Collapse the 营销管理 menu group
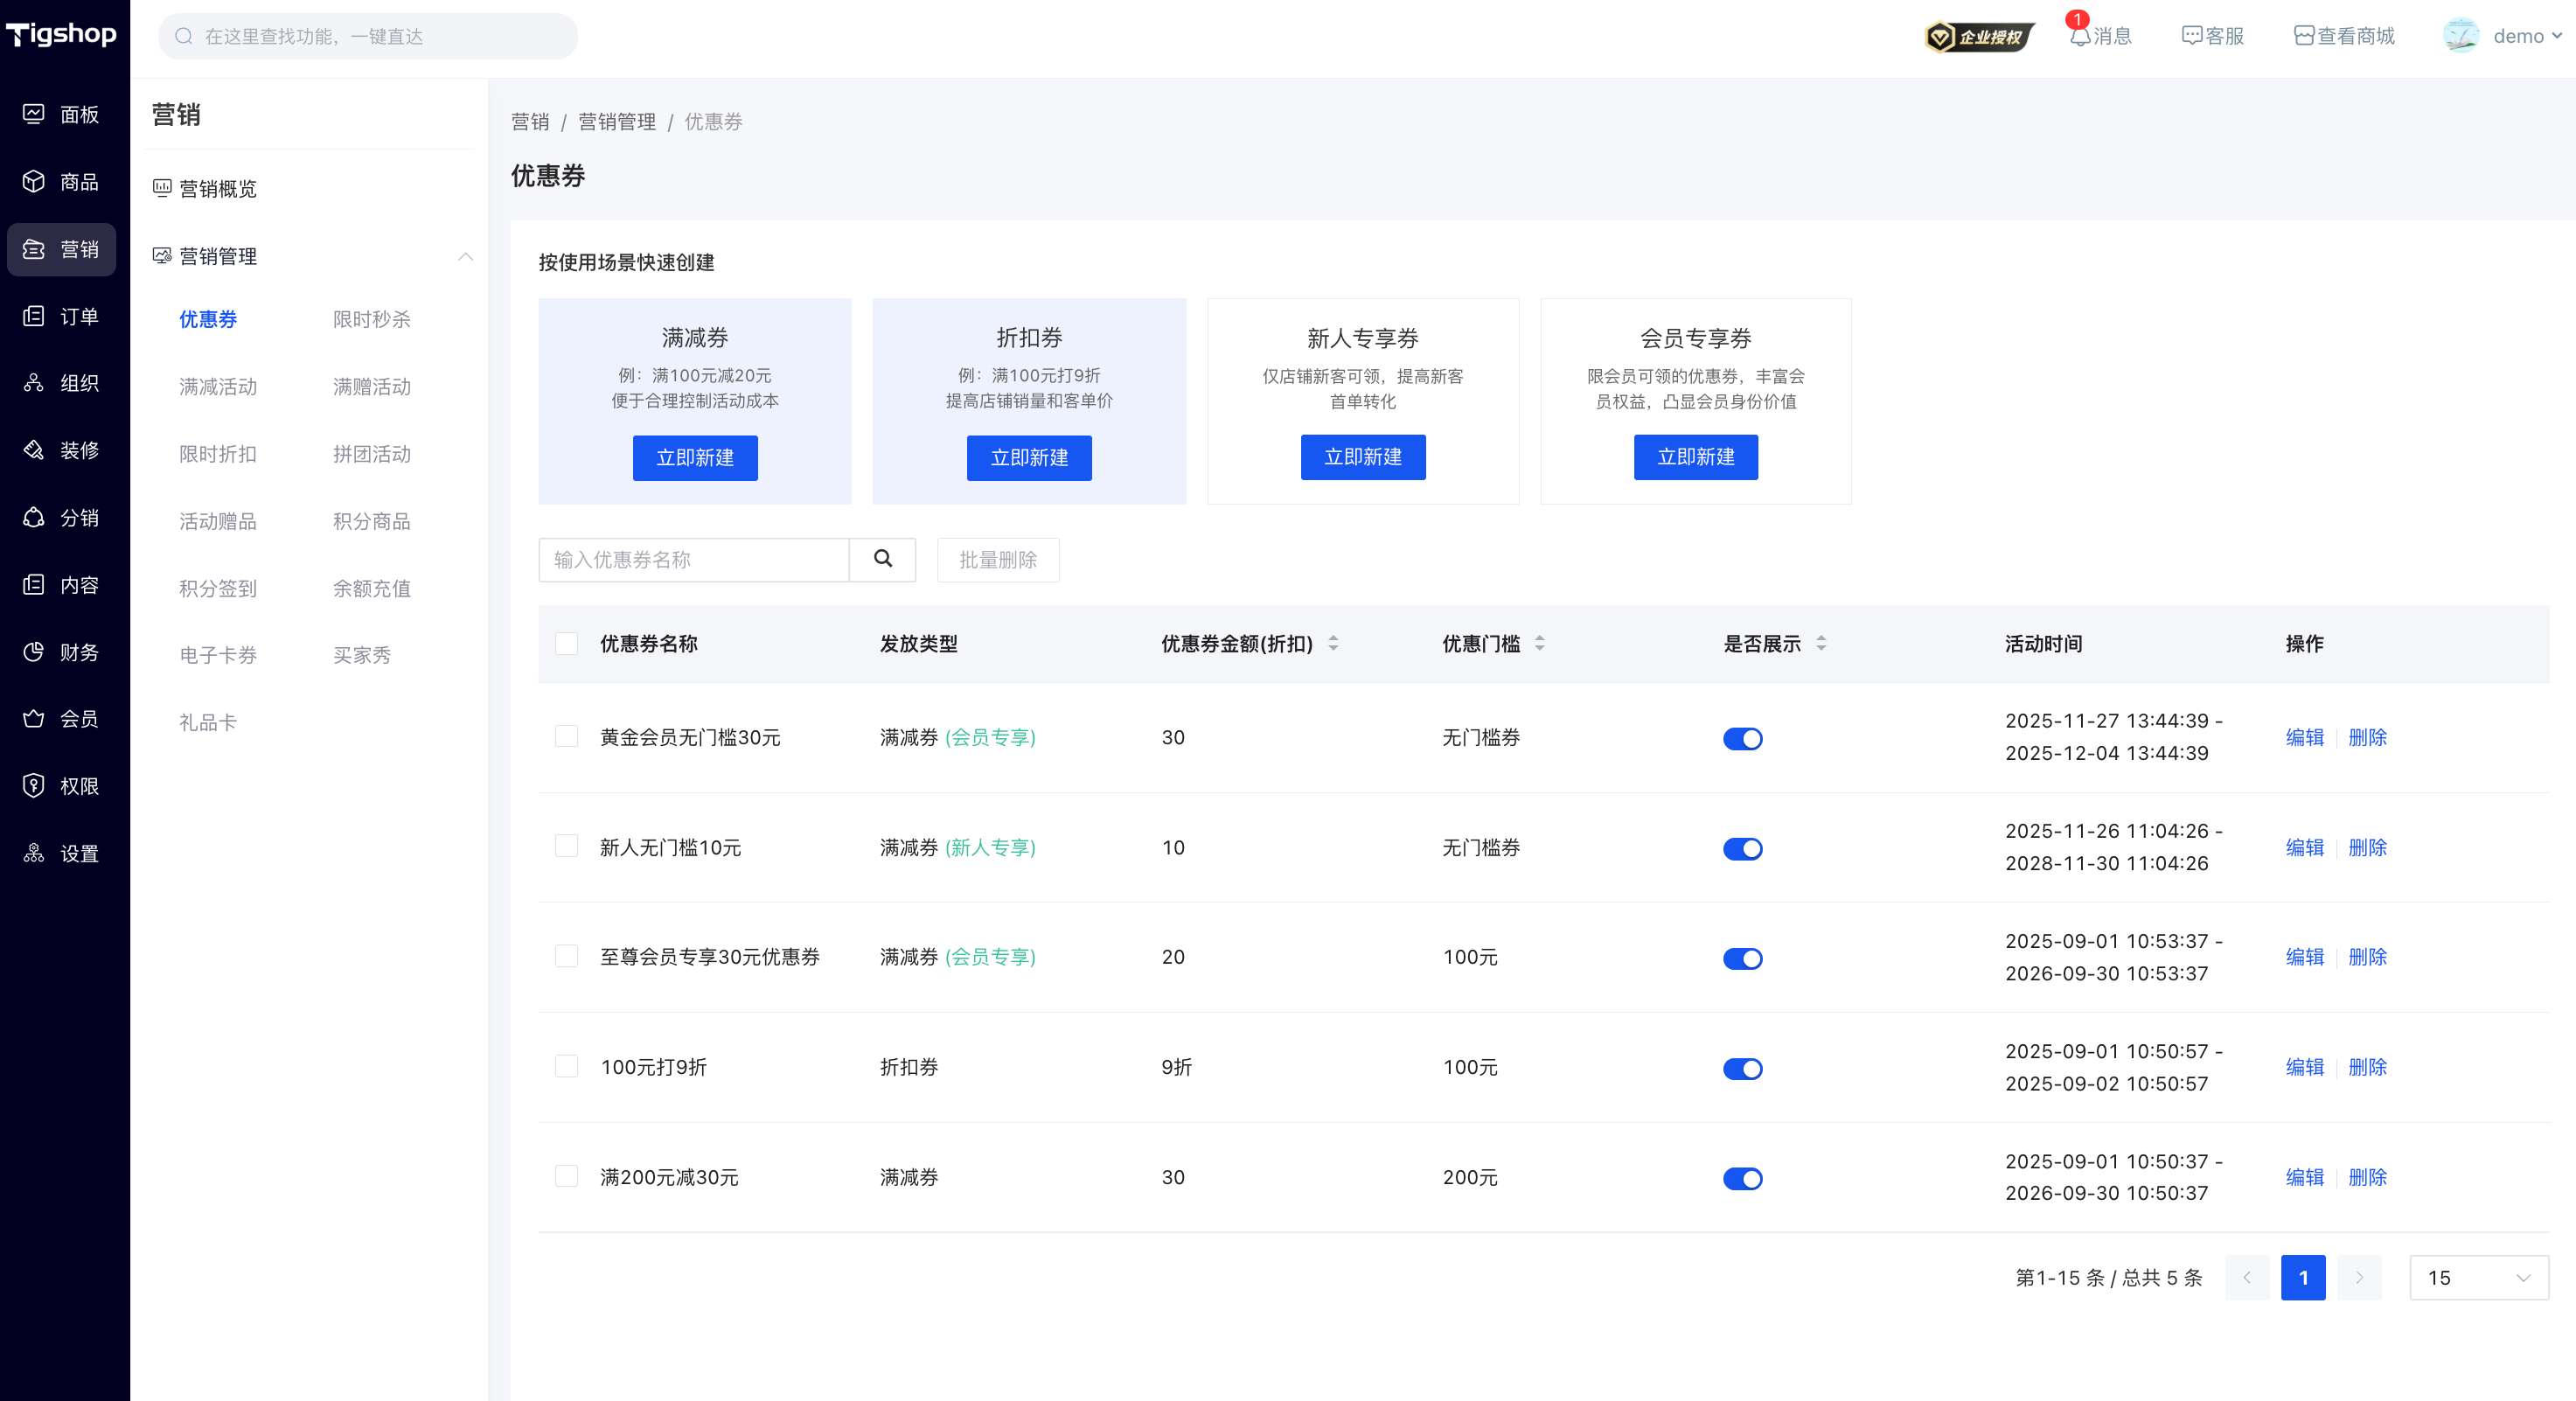The width and height of the screenshot is (2576, 1401). point(465,256)
